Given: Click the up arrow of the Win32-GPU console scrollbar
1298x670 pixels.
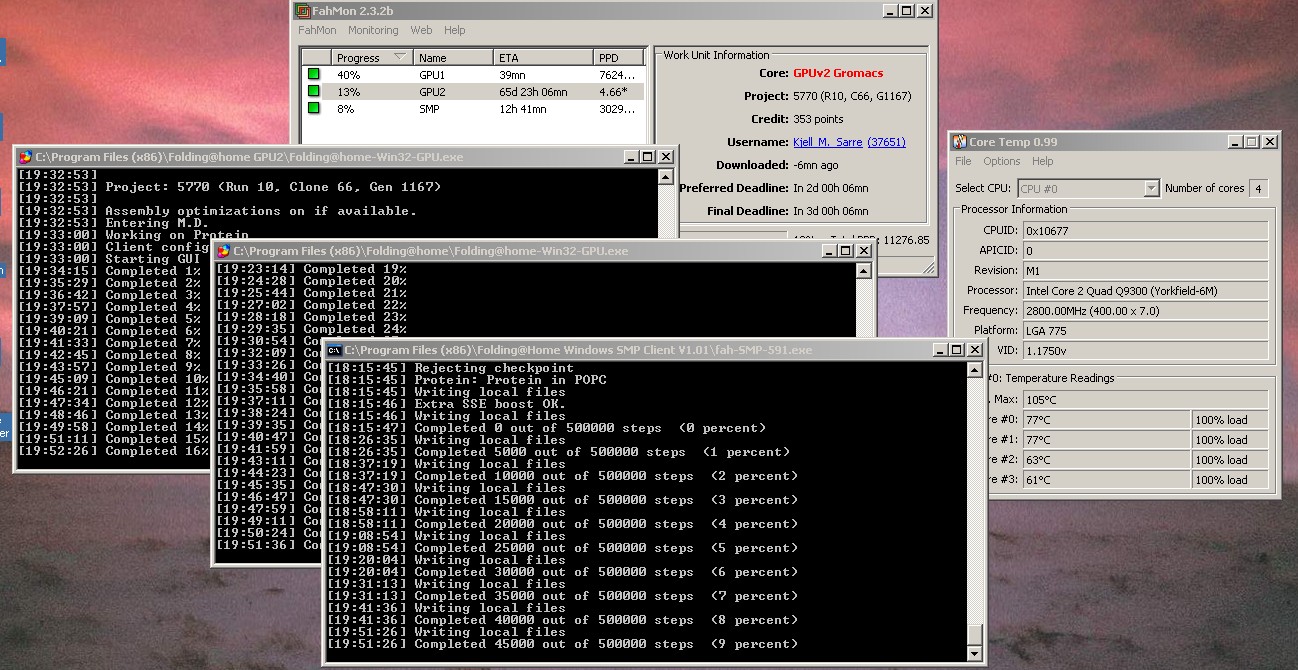Looking at the screenshot, I should tap(864, 271).
